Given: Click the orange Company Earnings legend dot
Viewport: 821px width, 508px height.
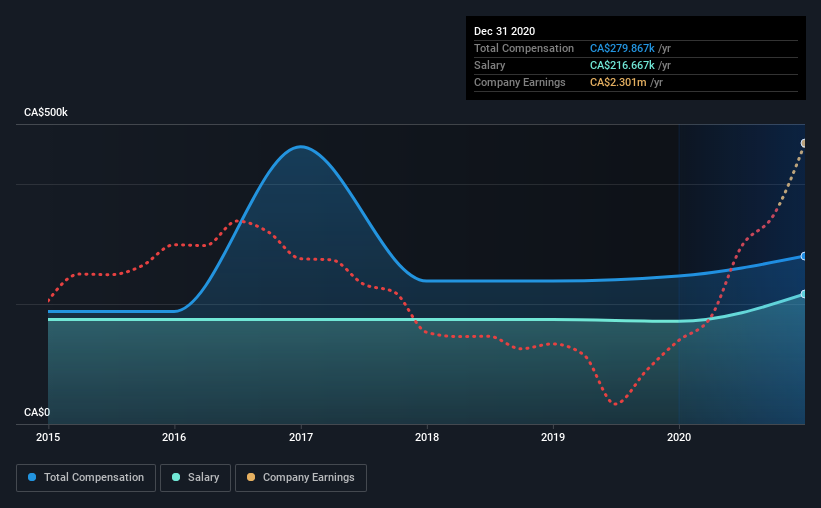Looking at the screenshot, I should point(251,477).
